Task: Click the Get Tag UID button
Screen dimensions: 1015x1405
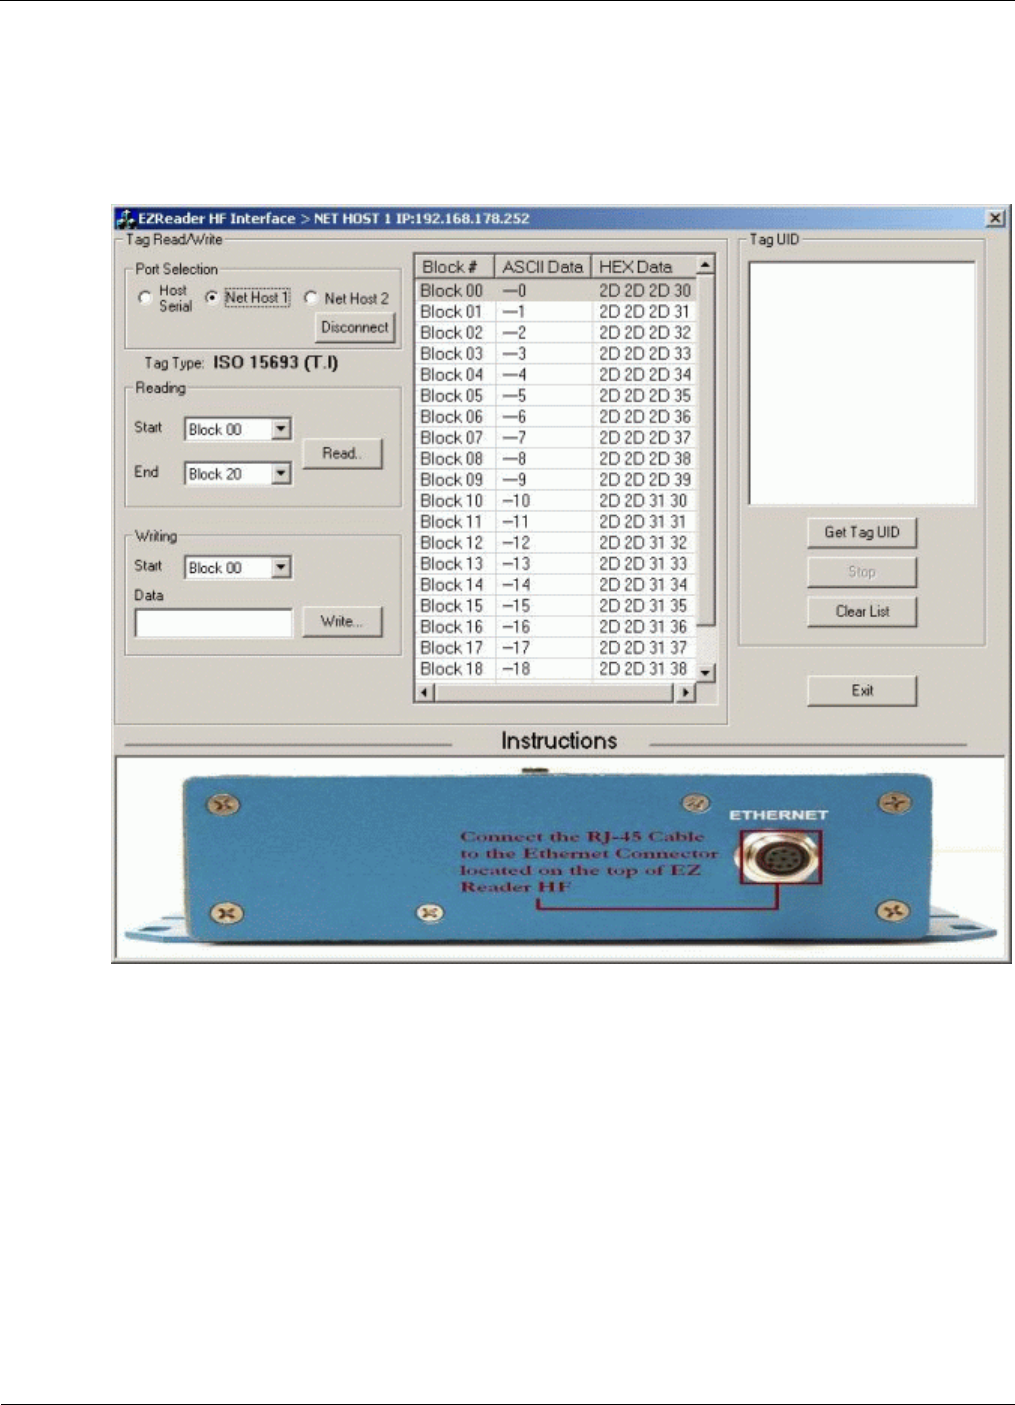Action: coord(862,532)
